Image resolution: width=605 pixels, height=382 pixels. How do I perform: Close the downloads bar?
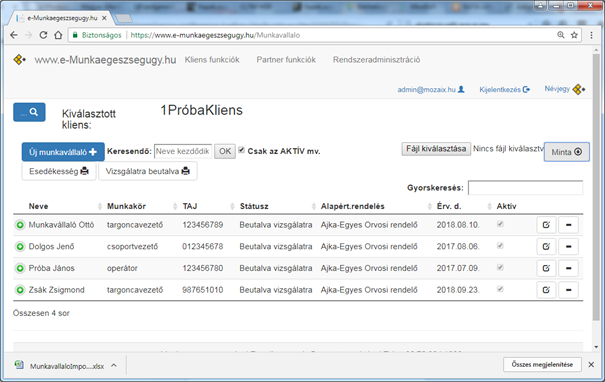click(591, 365)
